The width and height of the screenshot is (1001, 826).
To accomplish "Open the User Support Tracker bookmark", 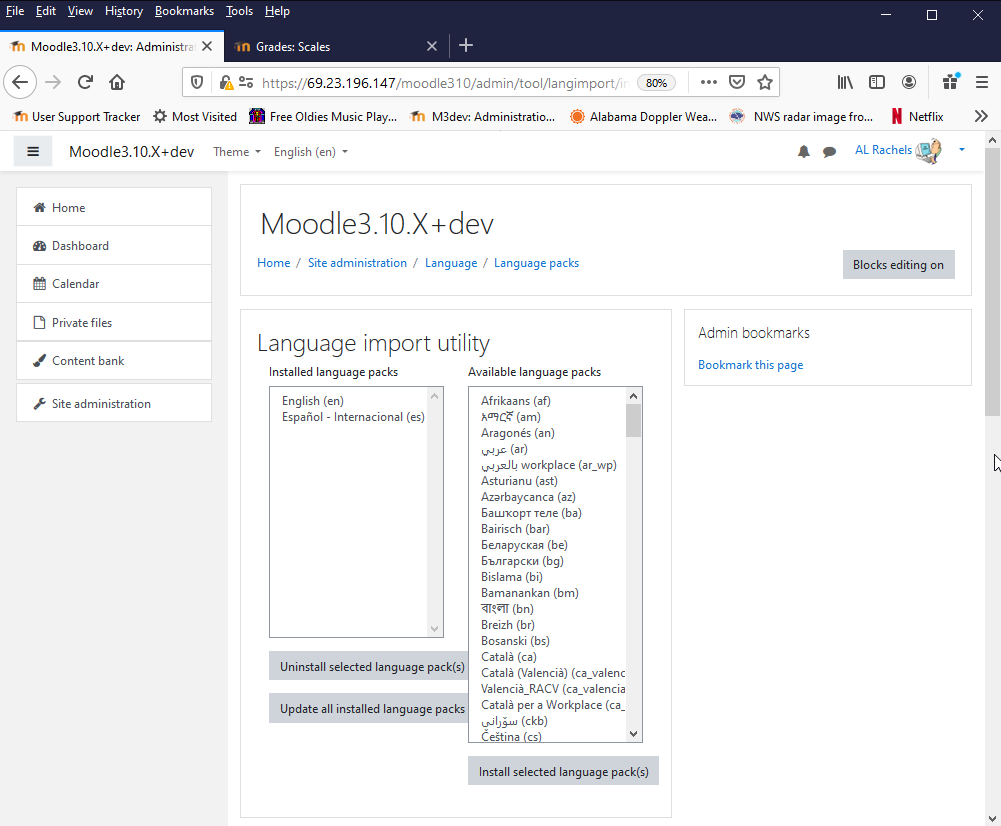I will point(76,116).
